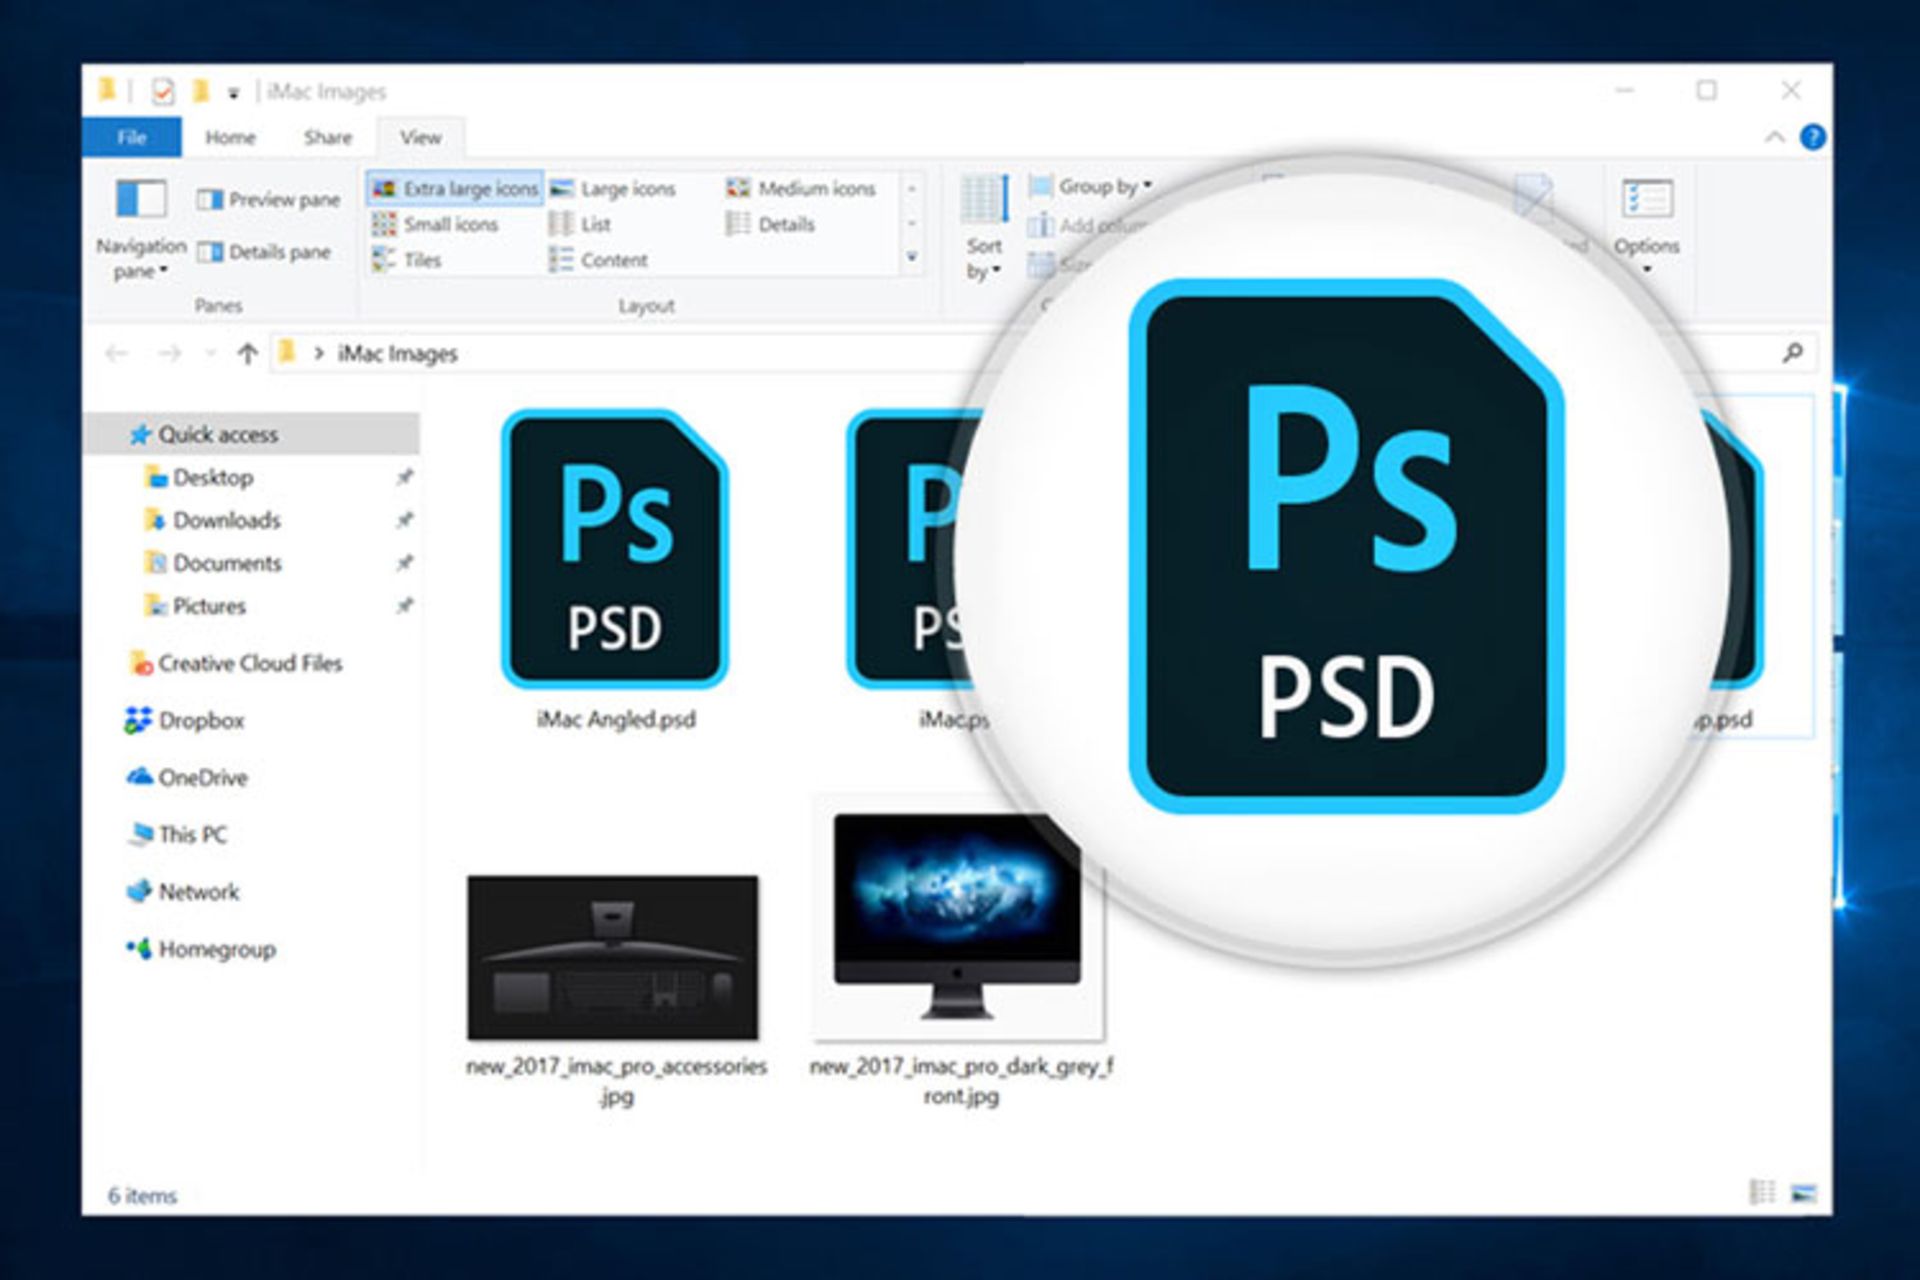Viewport: 1920px width, 1280px height.
Task: Open the File menu tab
Action: [x=132, y=138]
